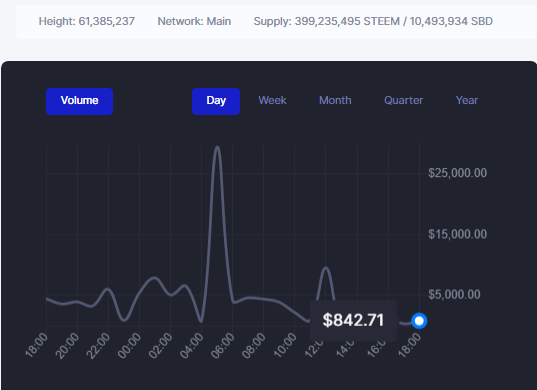537x390 pixels.
Task: Click the Network: Main text
Action: point(194,21)
